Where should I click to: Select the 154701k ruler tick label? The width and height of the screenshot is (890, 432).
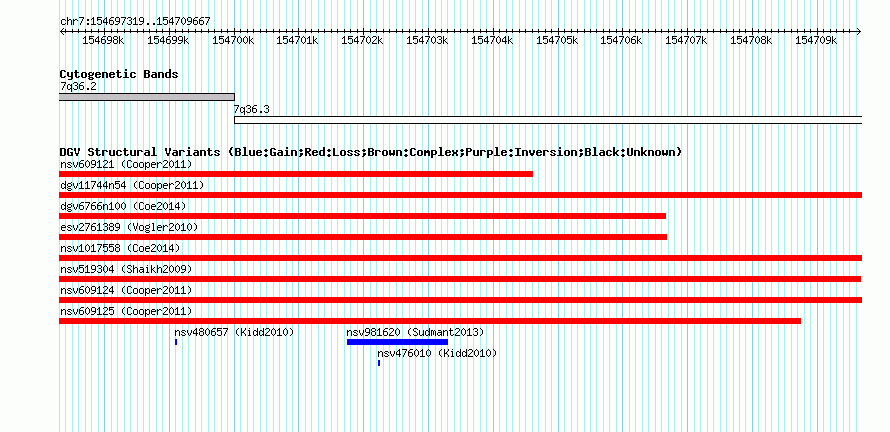pyautogui.click(x=297, y=40)
